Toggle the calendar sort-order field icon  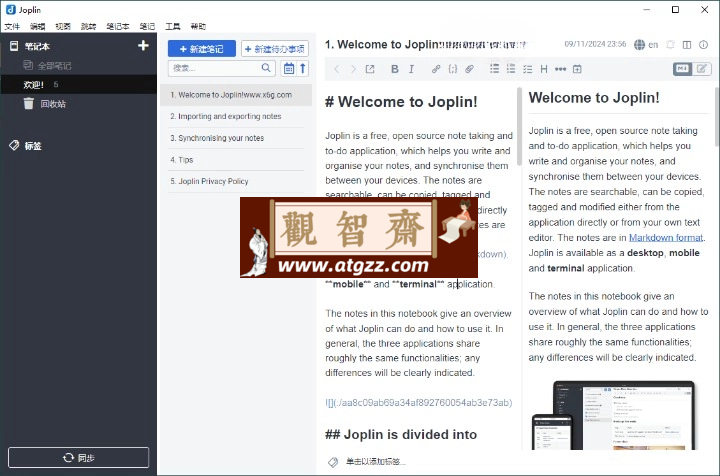coord(288,68)
